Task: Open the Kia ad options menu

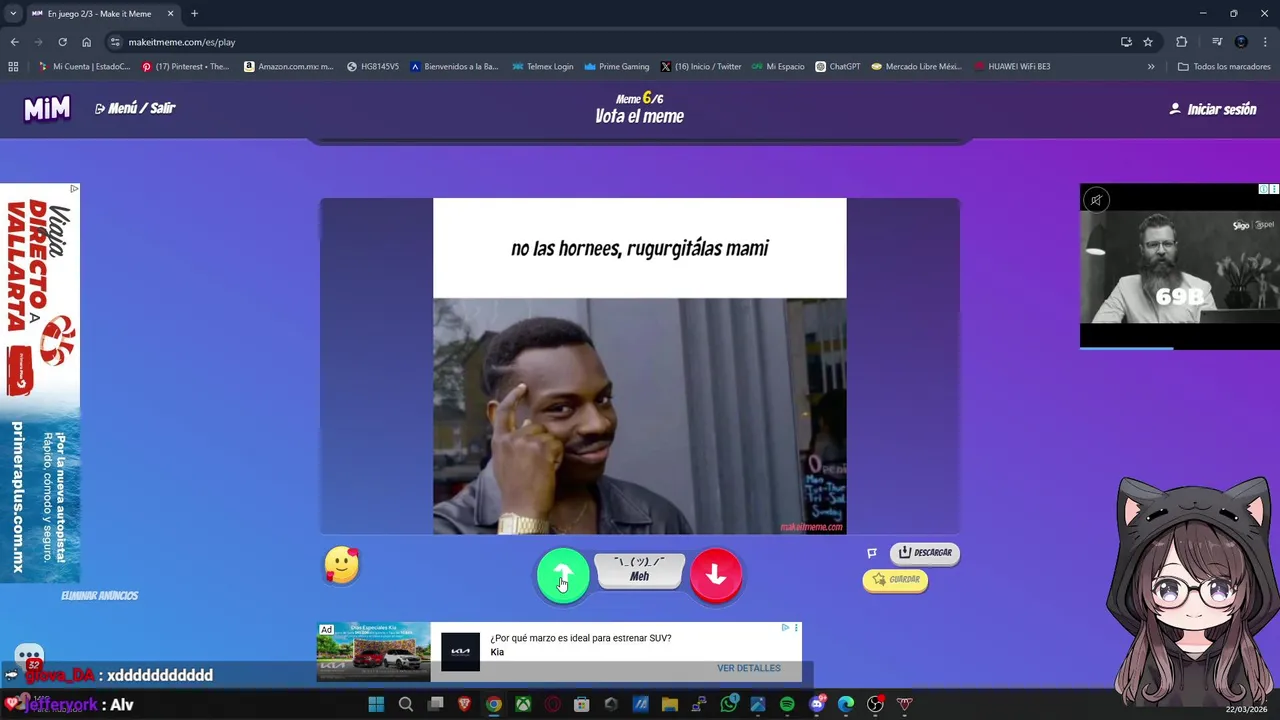Action: coord(796,628)
